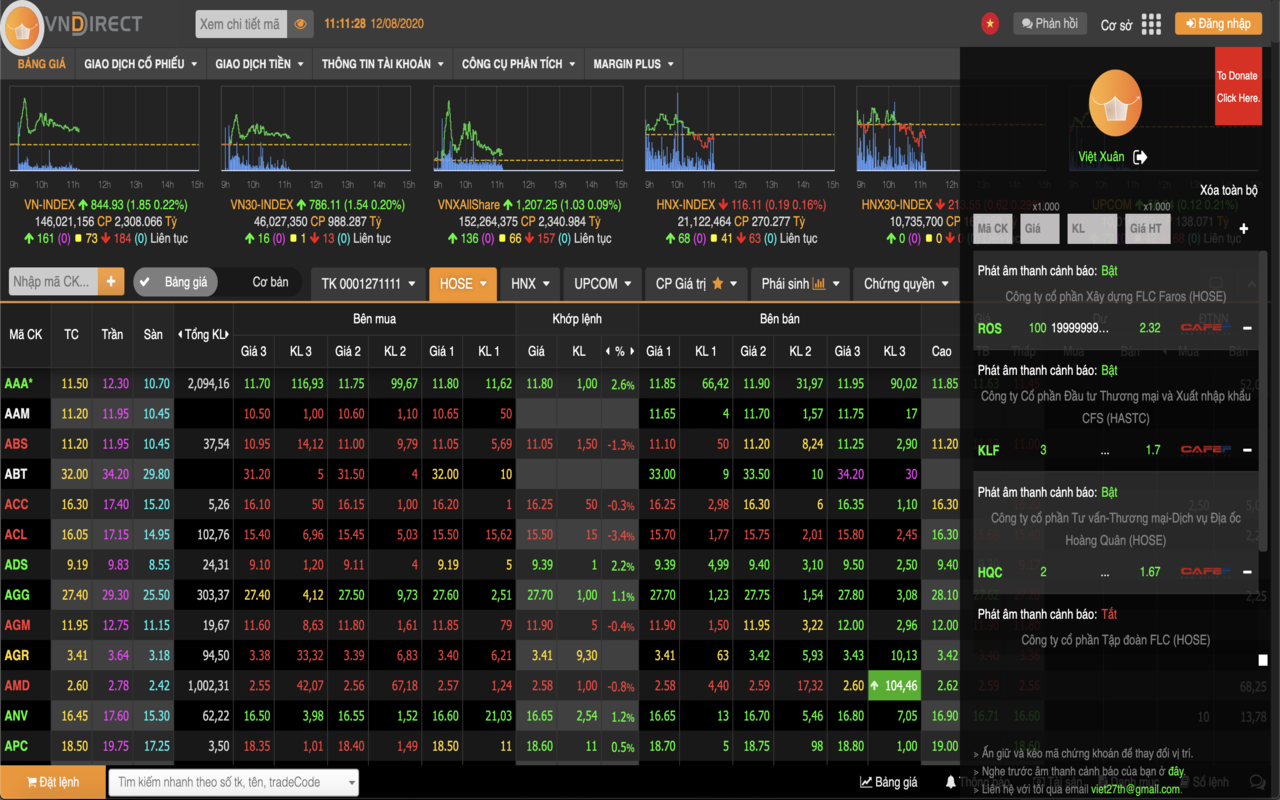This screenshot has height=800, width=1280.
Task: Click the Mã CK input in alert panel
Action: (993, 229)
